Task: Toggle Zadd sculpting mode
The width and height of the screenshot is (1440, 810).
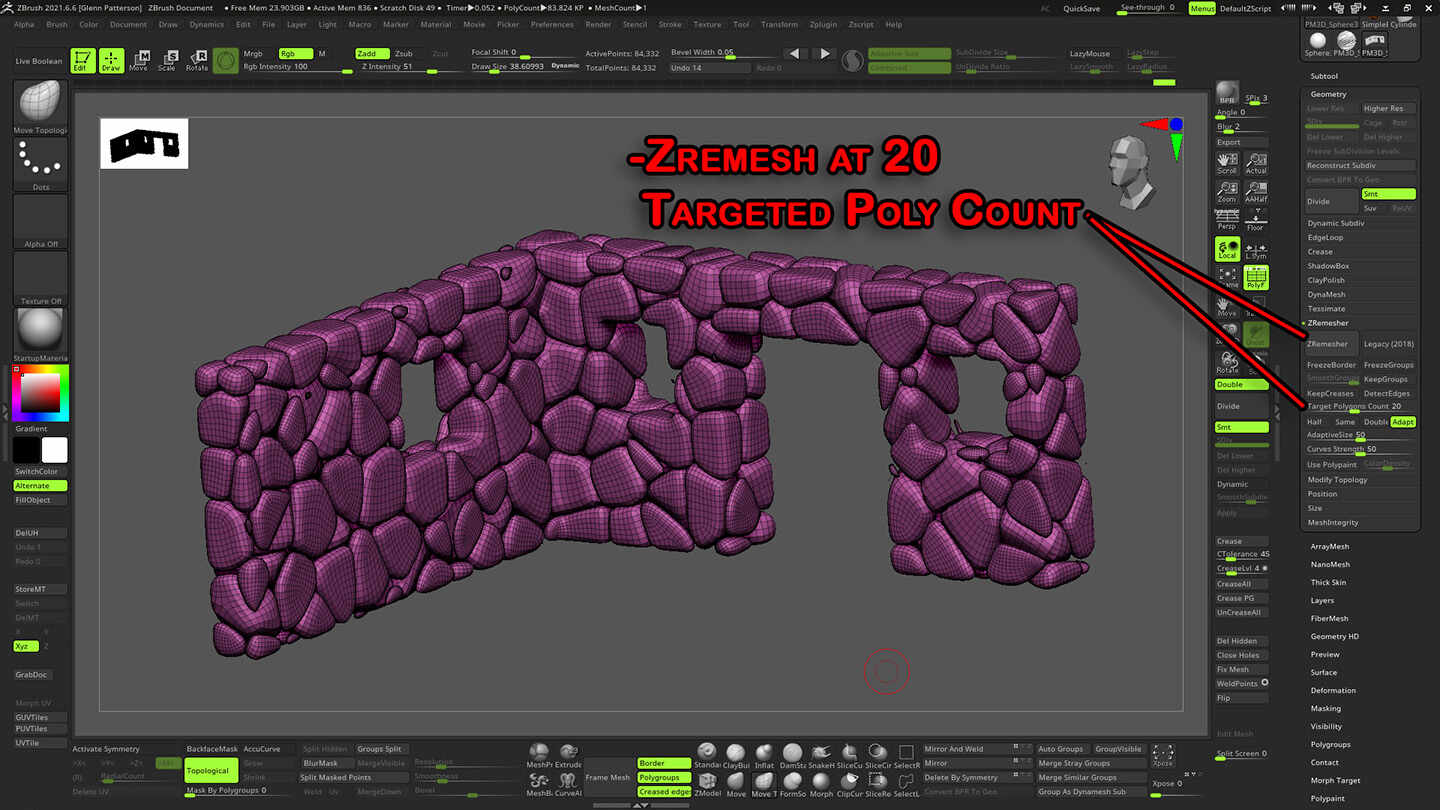Action: click(372, 54)
